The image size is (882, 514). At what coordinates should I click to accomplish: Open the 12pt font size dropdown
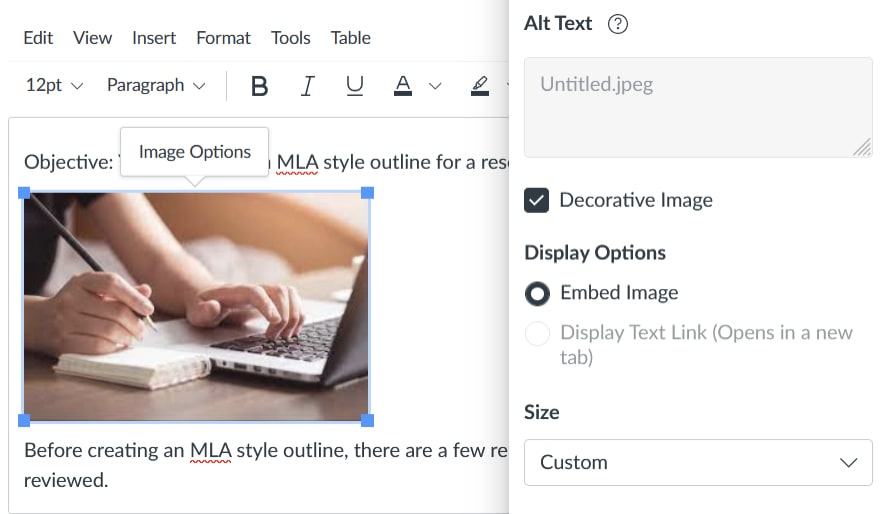[54, 85]
